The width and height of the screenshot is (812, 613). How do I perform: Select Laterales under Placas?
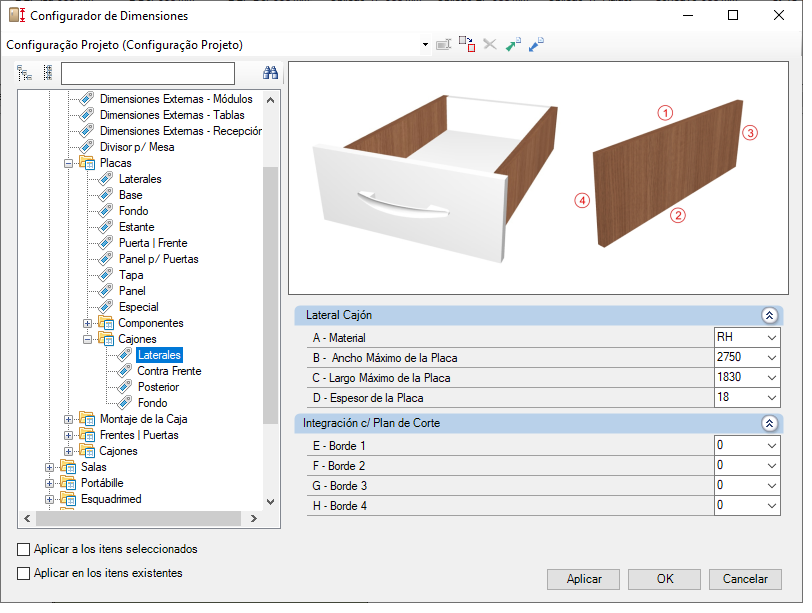140,179
